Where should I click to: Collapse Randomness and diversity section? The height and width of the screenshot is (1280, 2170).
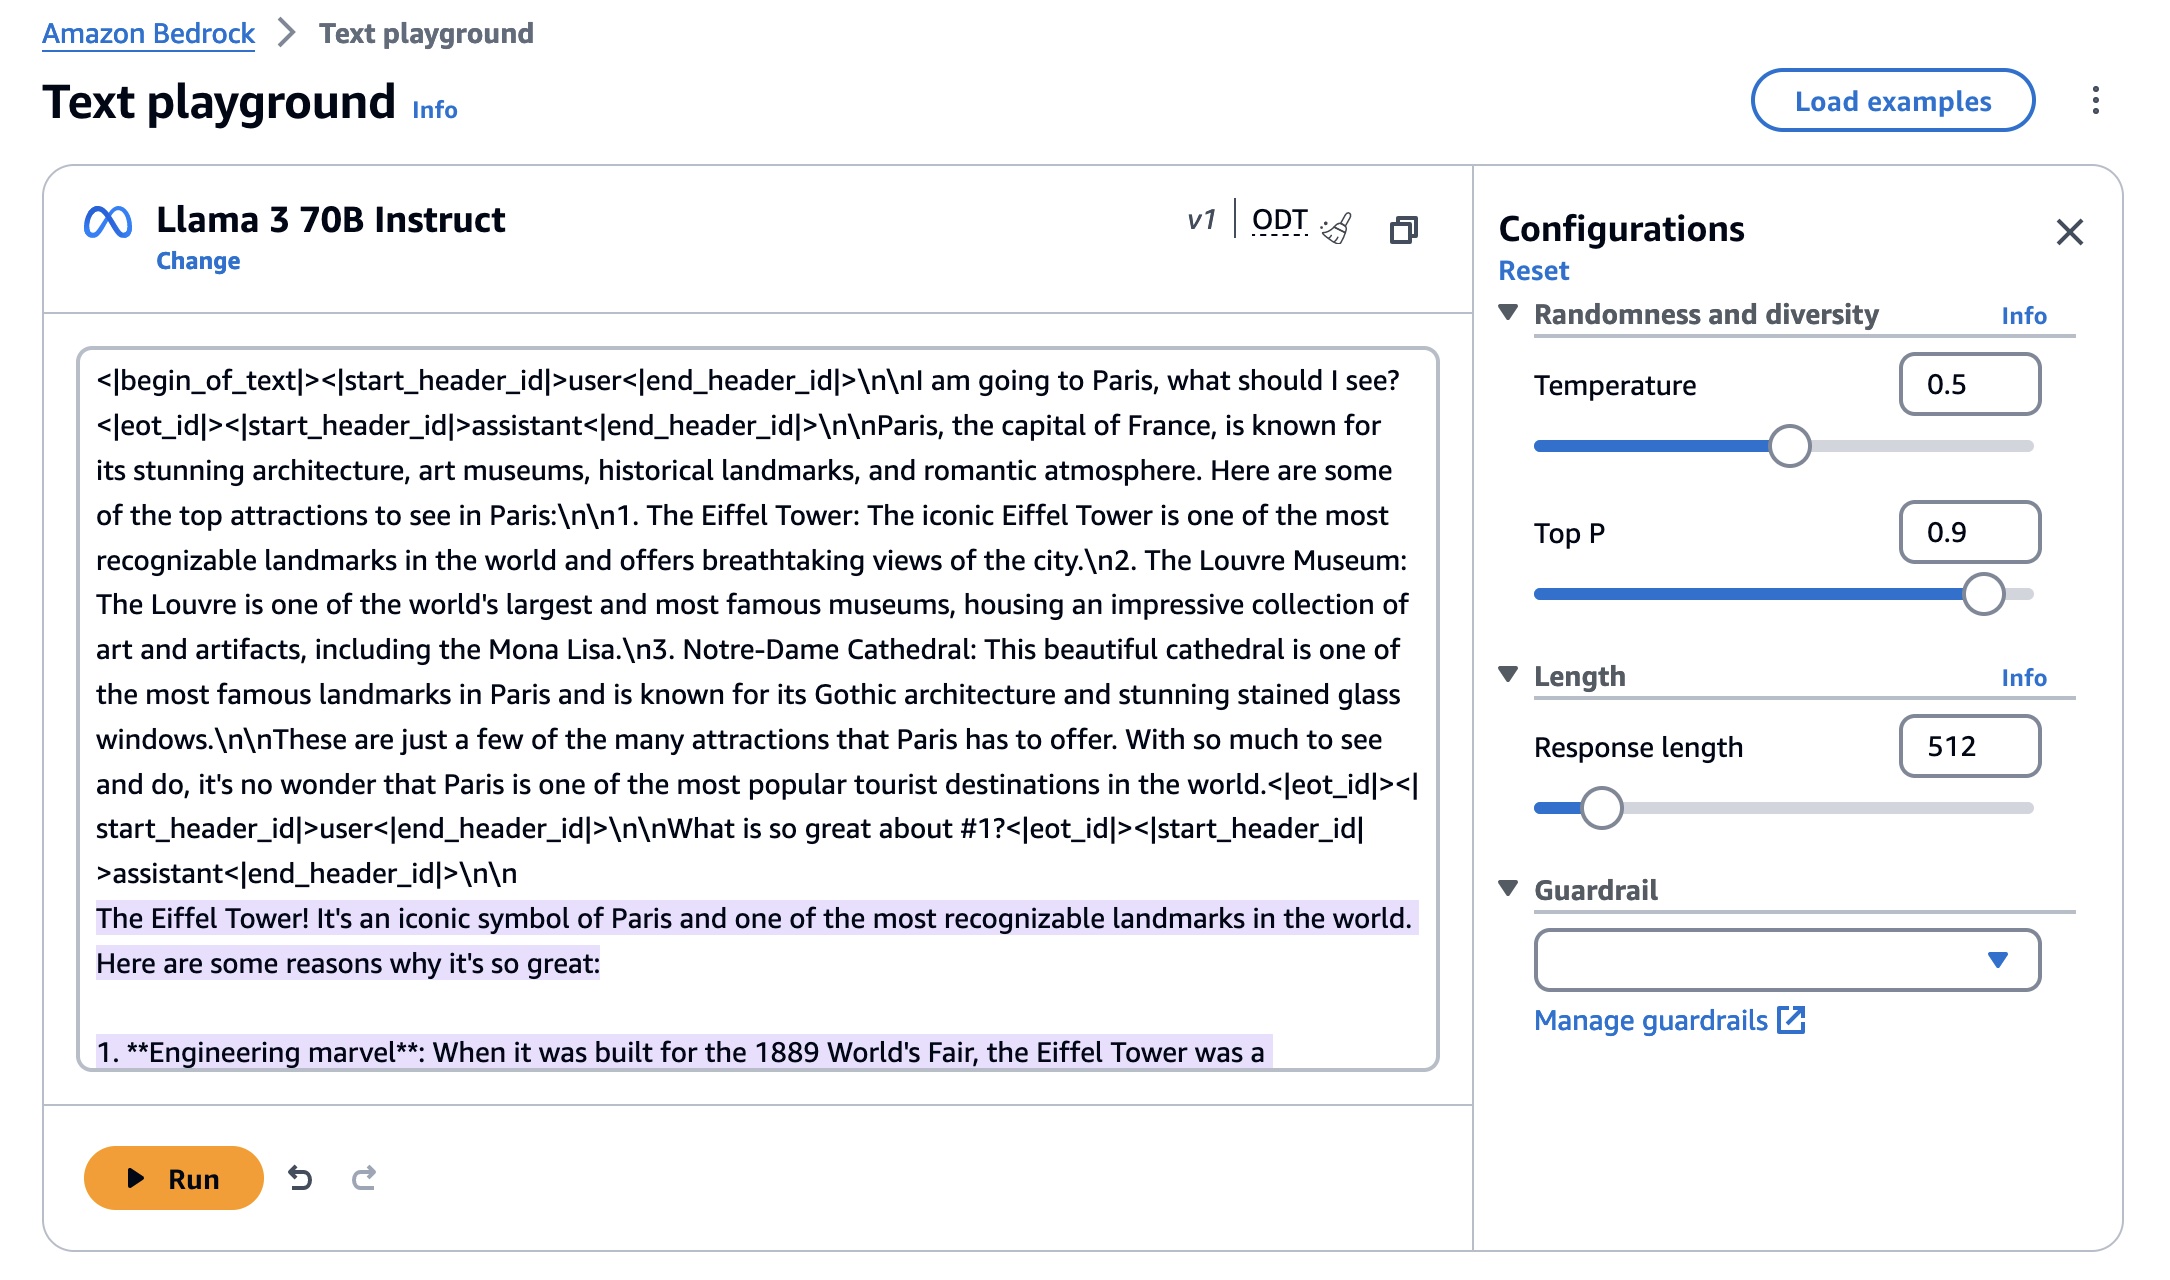(x=1509, y=313)
